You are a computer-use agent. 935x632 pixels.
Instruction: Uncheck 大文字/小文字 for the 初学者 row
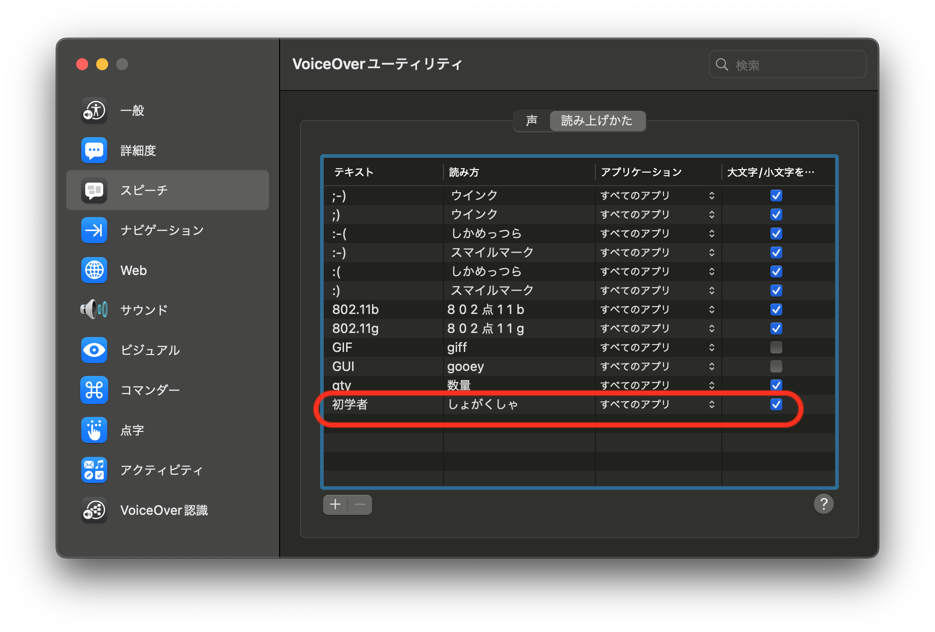click(776, 404)
